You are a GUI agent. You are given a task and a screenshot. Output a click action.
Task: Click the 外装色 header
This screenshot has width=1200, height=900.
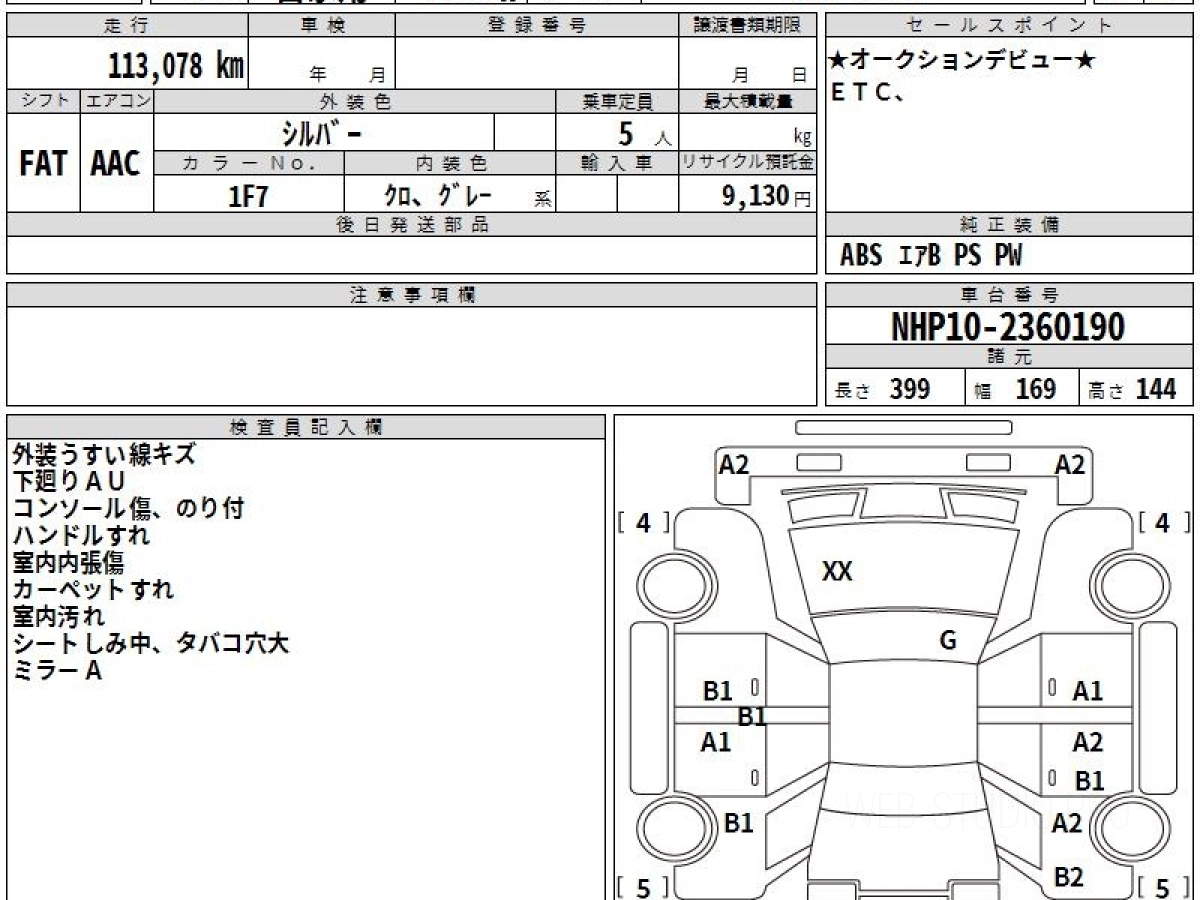pos(355,101)
